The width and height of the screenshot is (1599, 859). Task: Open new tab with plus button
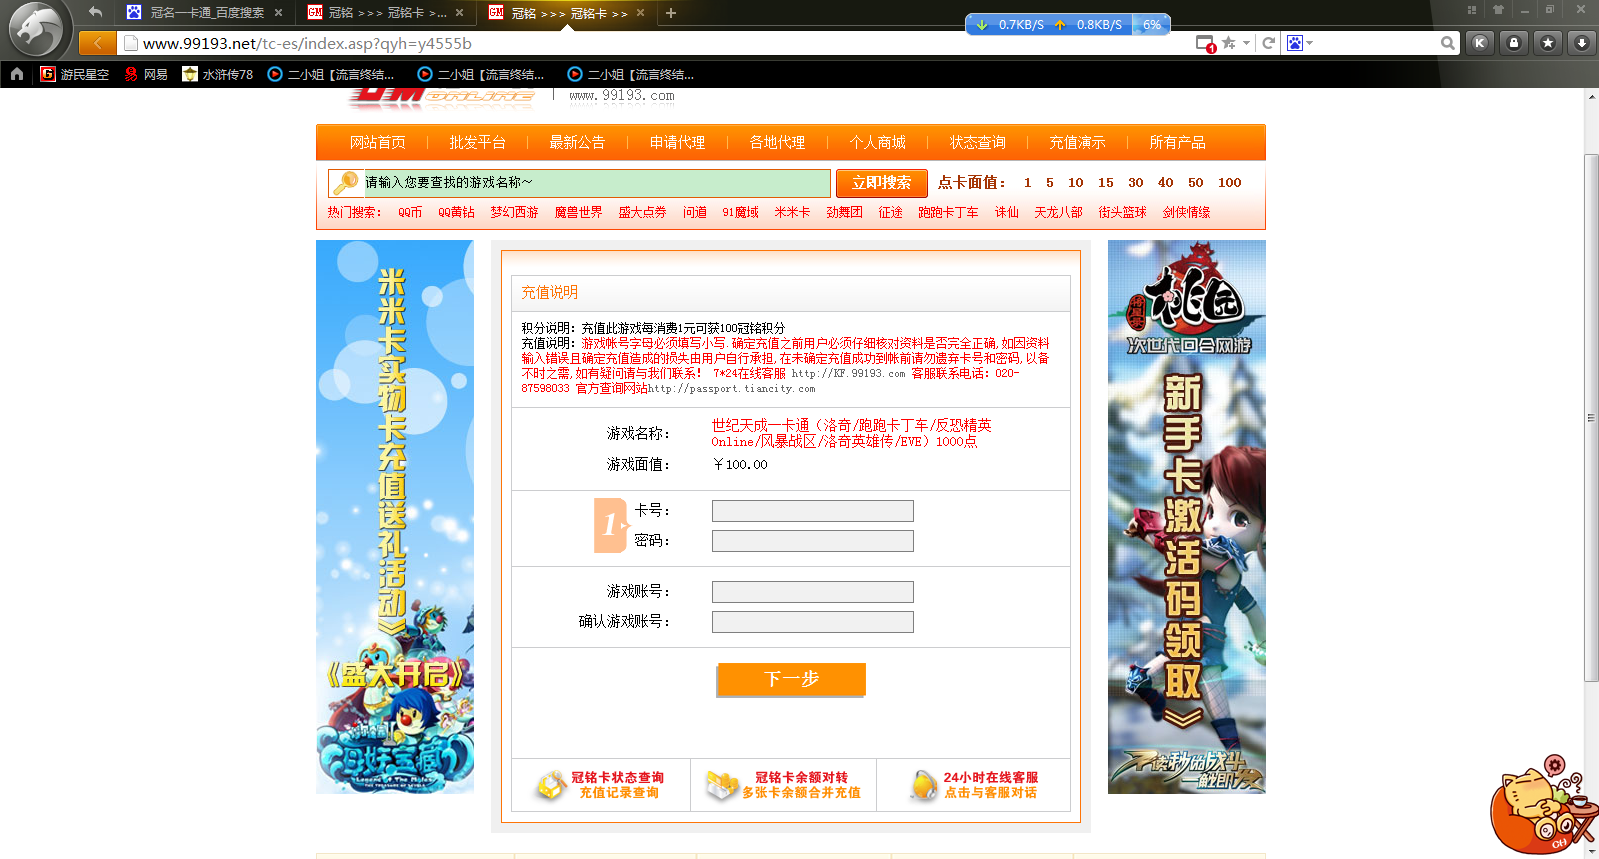click(x=671, y=13)
